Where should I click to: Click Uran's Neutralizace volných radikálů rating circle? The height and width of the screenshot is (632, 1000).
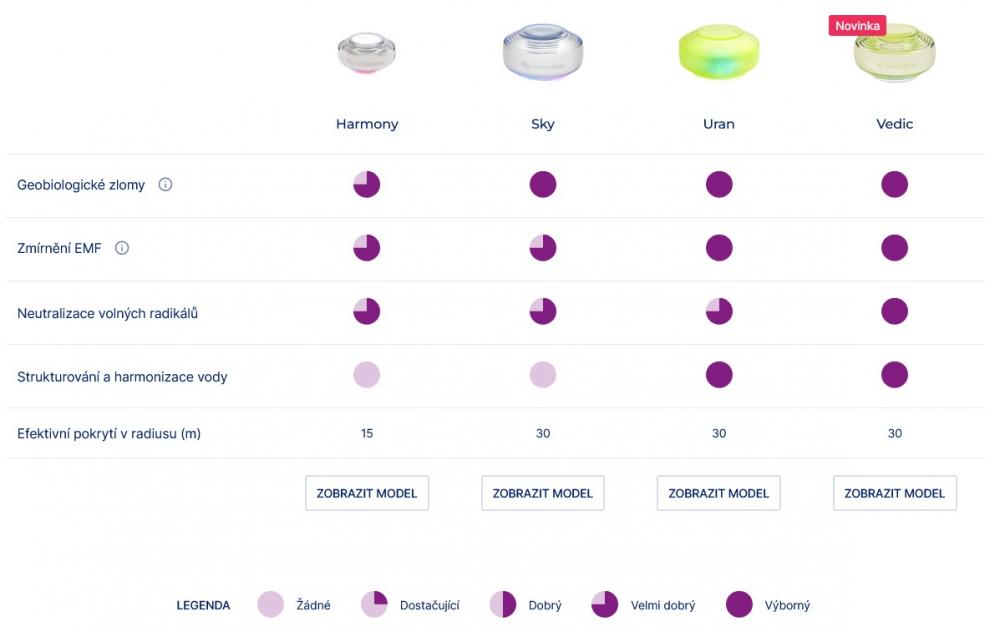[719, 311]
